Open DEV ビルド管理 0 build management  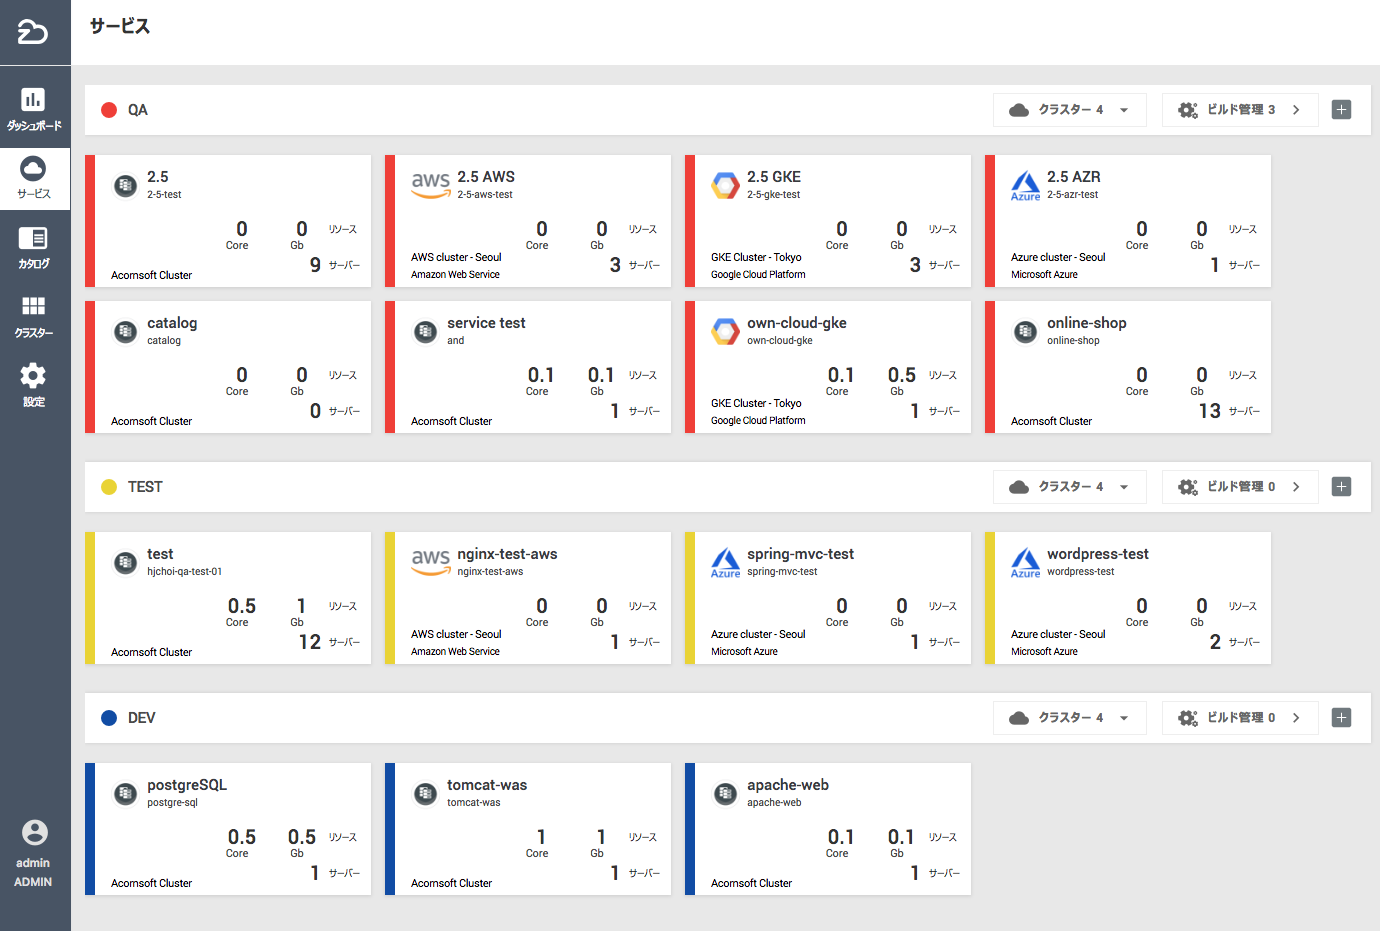pyautogui.click(x=1239, y=718)
